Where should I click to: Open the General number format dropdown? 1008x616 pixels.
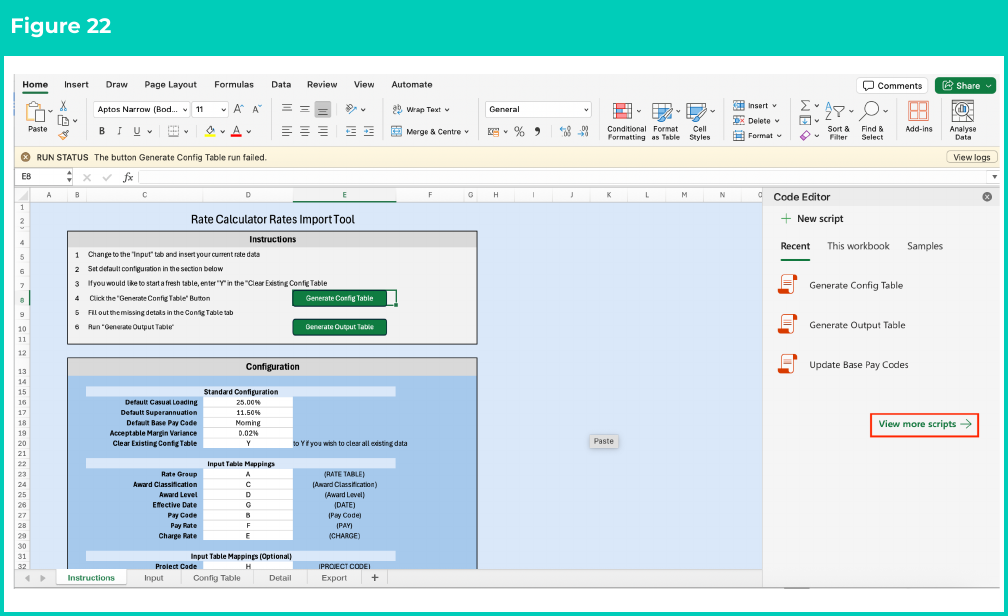point(538,109)
